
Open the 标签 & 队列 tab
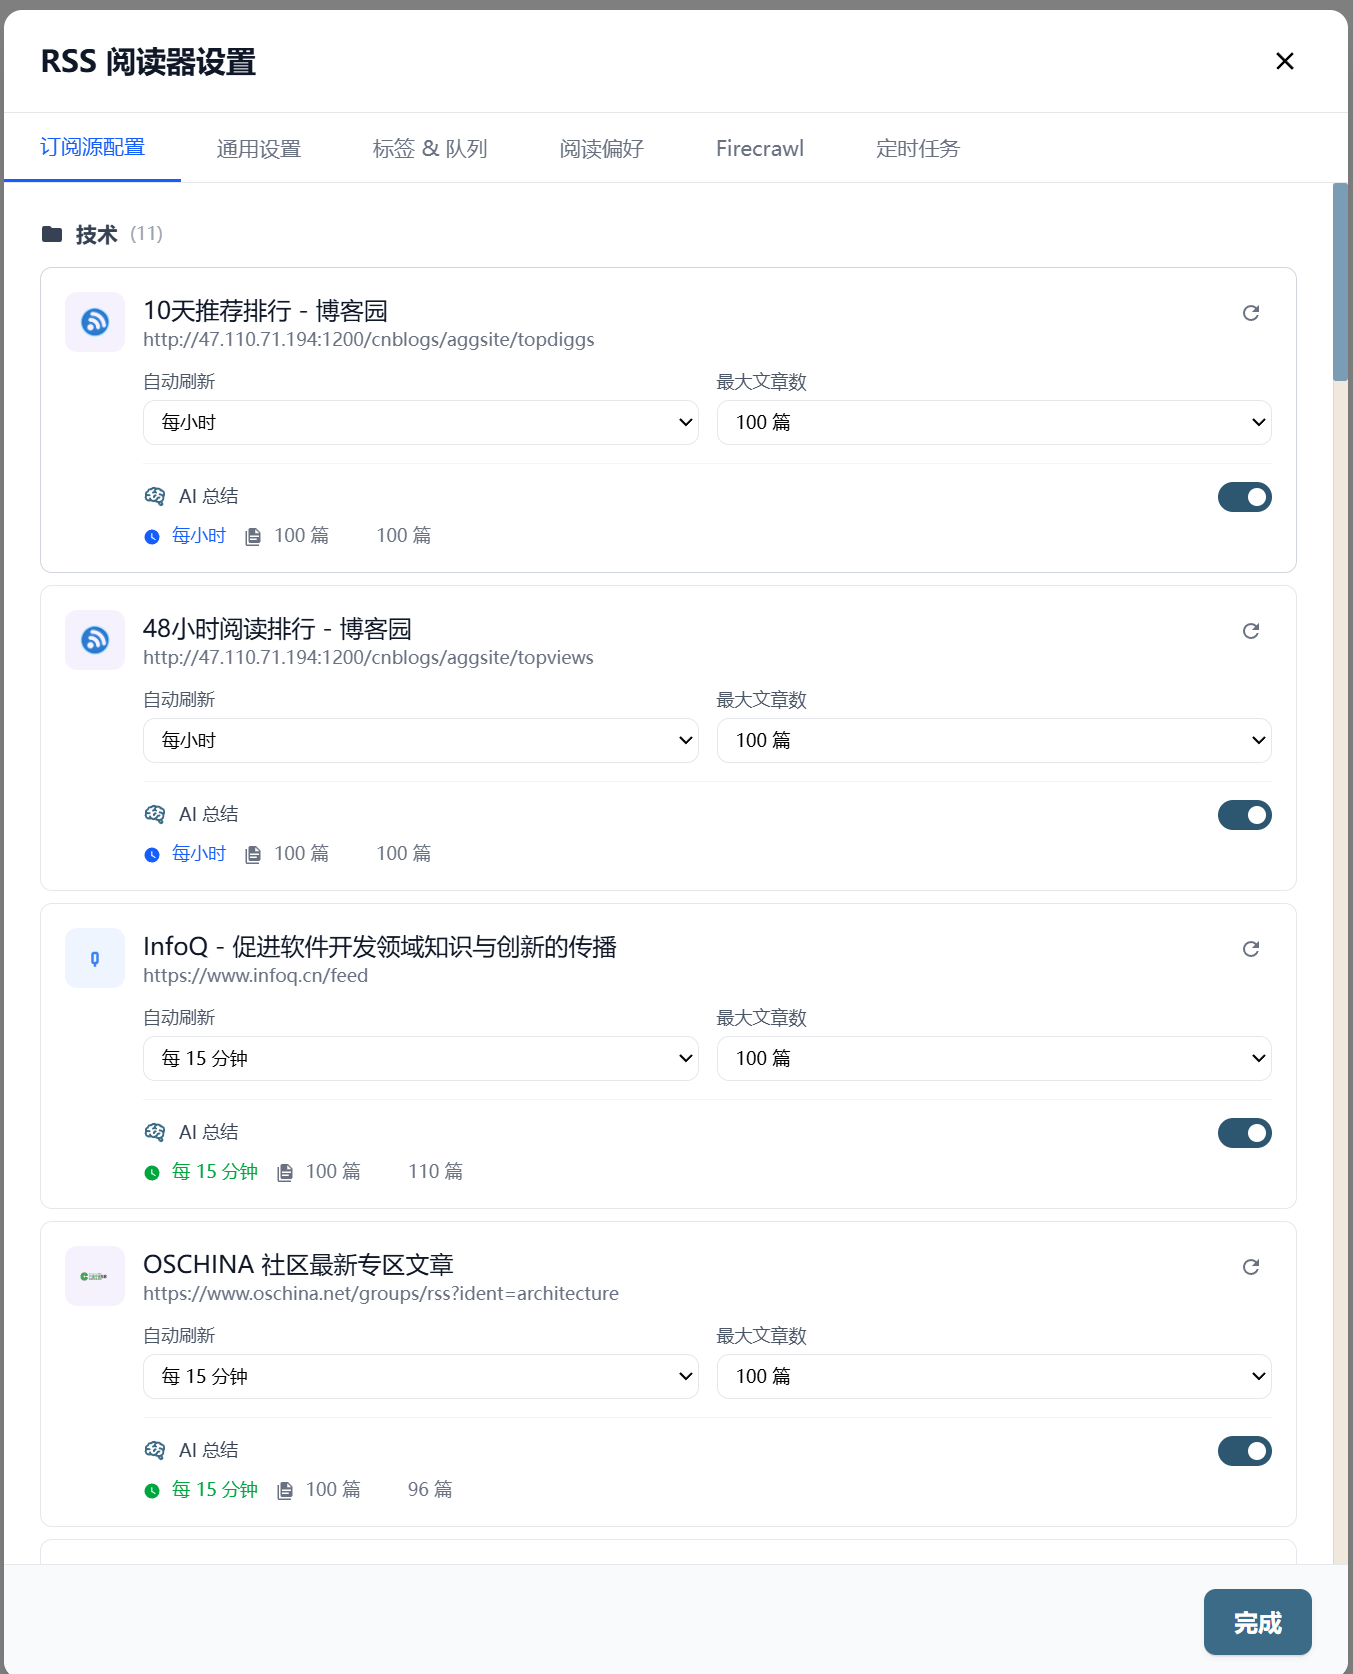(430, 149)
